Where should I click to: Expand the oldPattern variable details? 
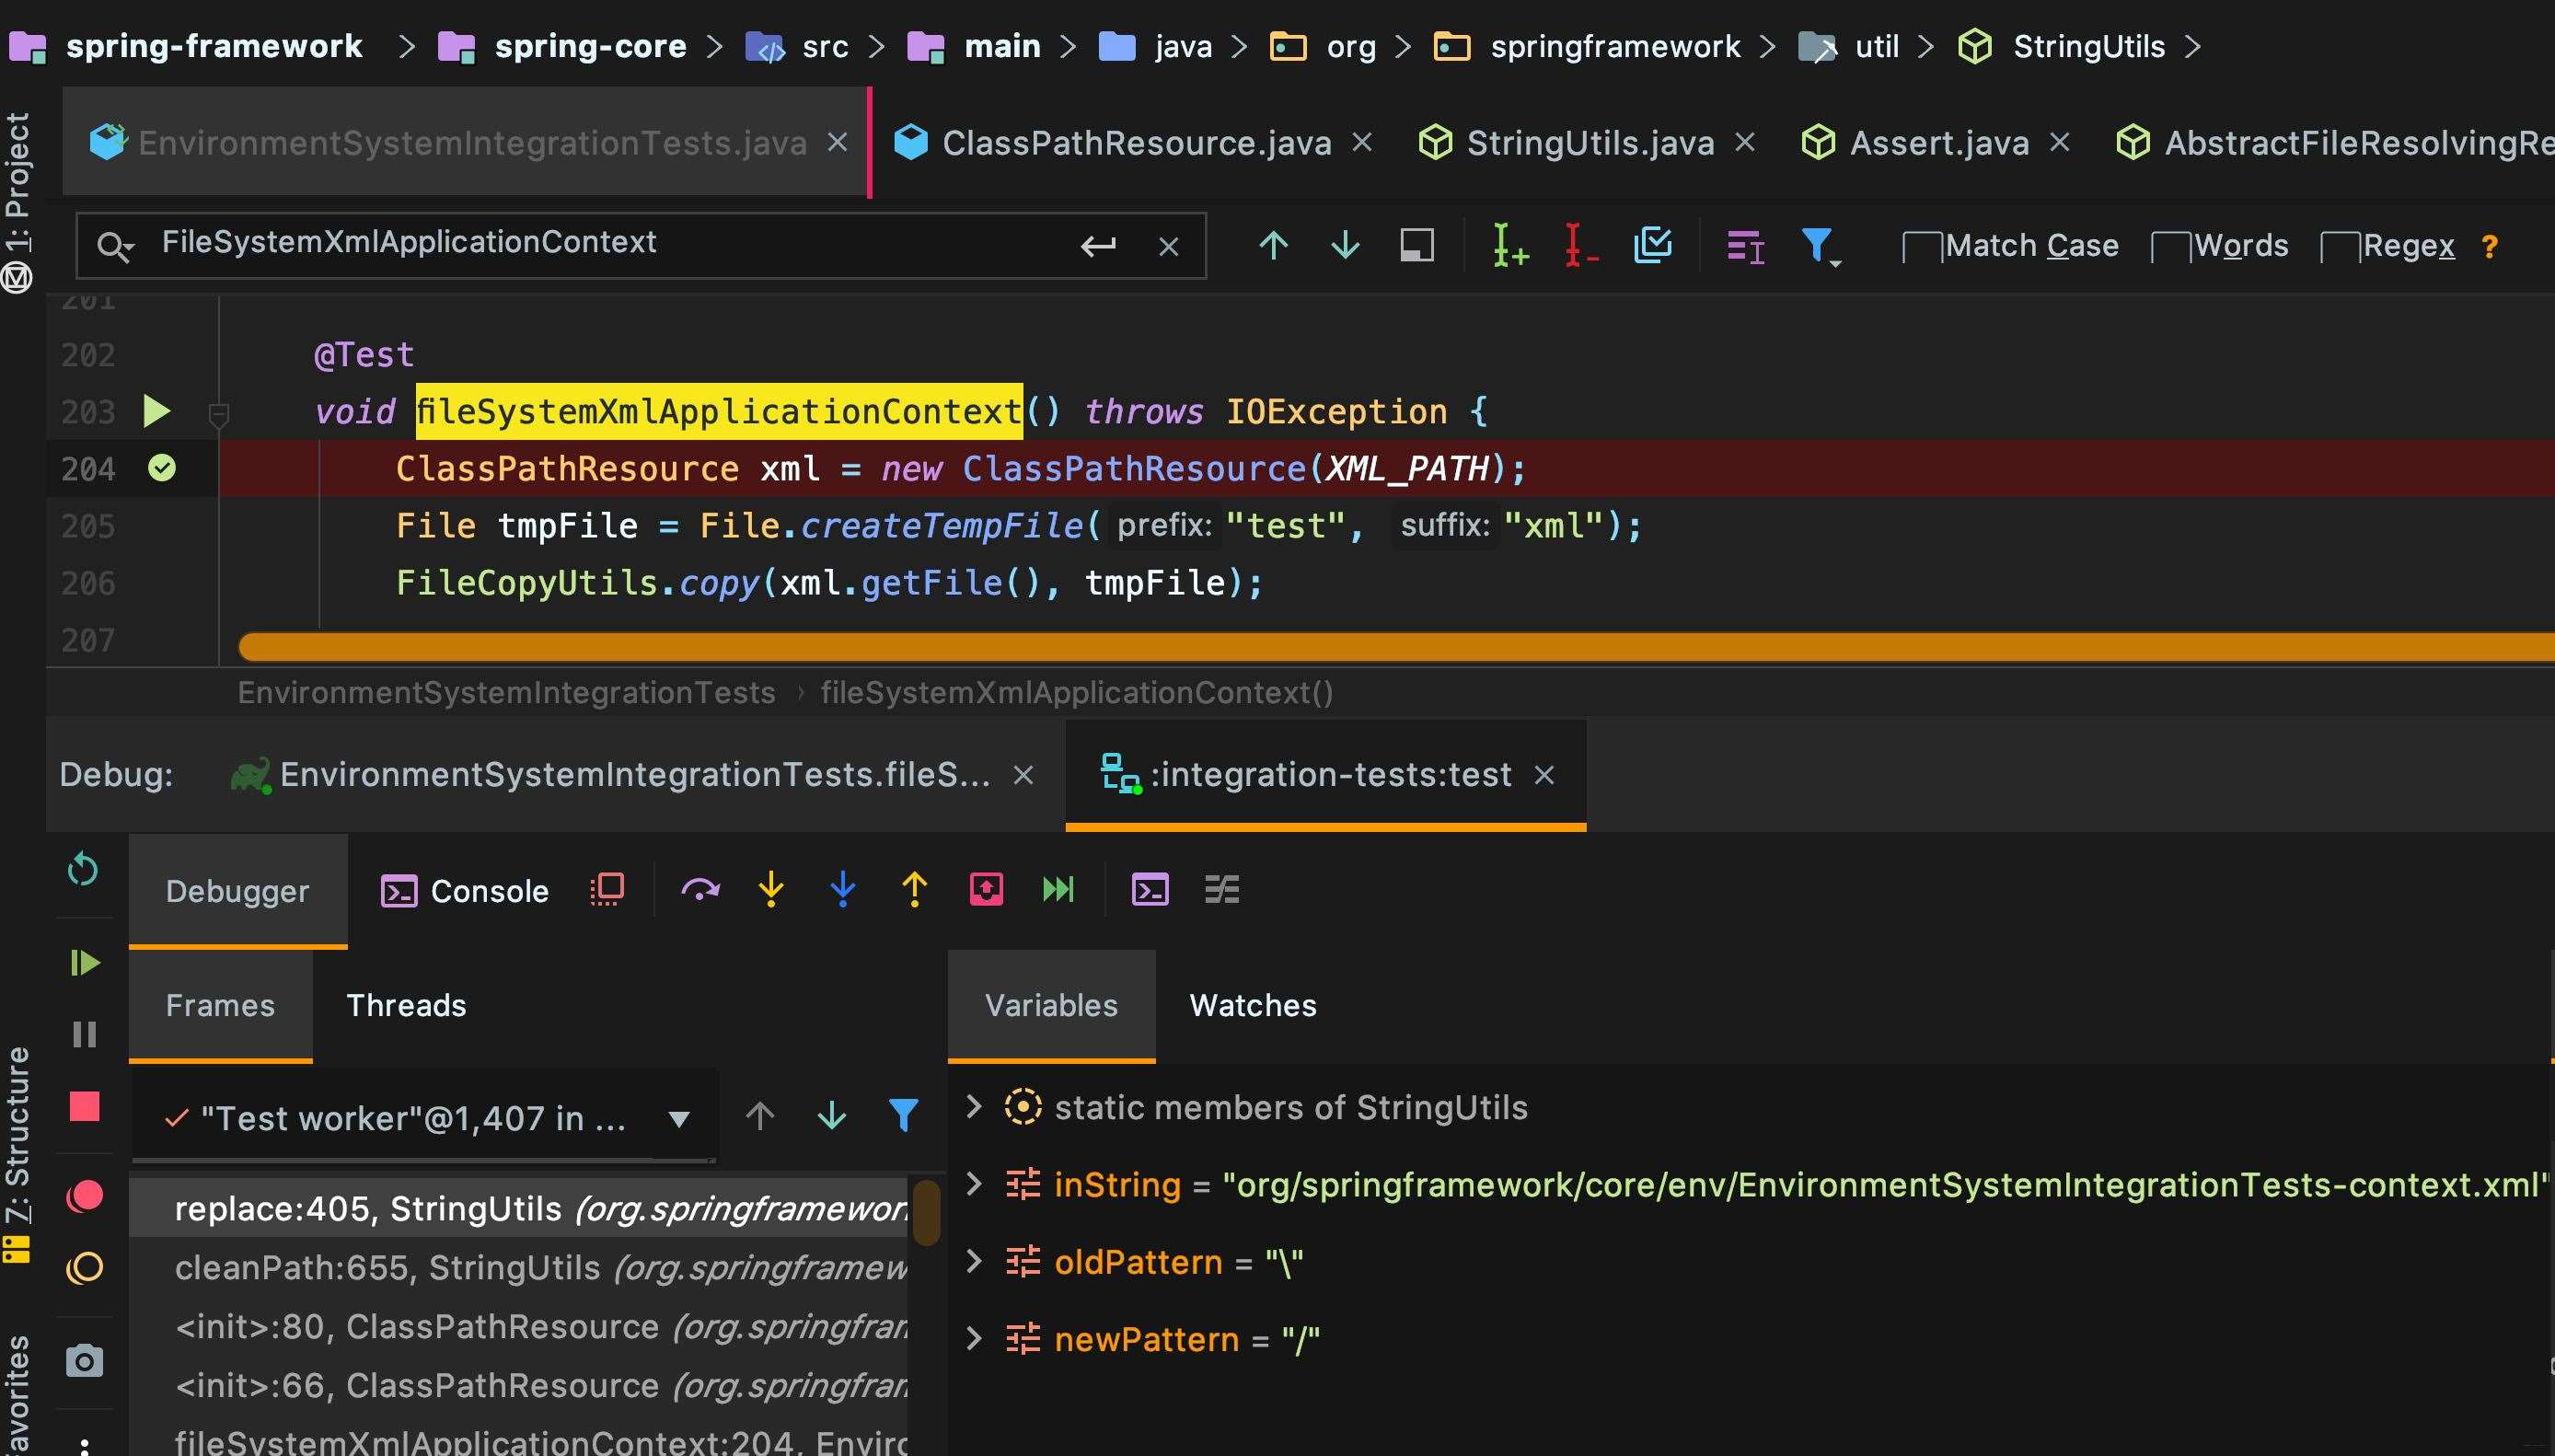point(976,1261)
